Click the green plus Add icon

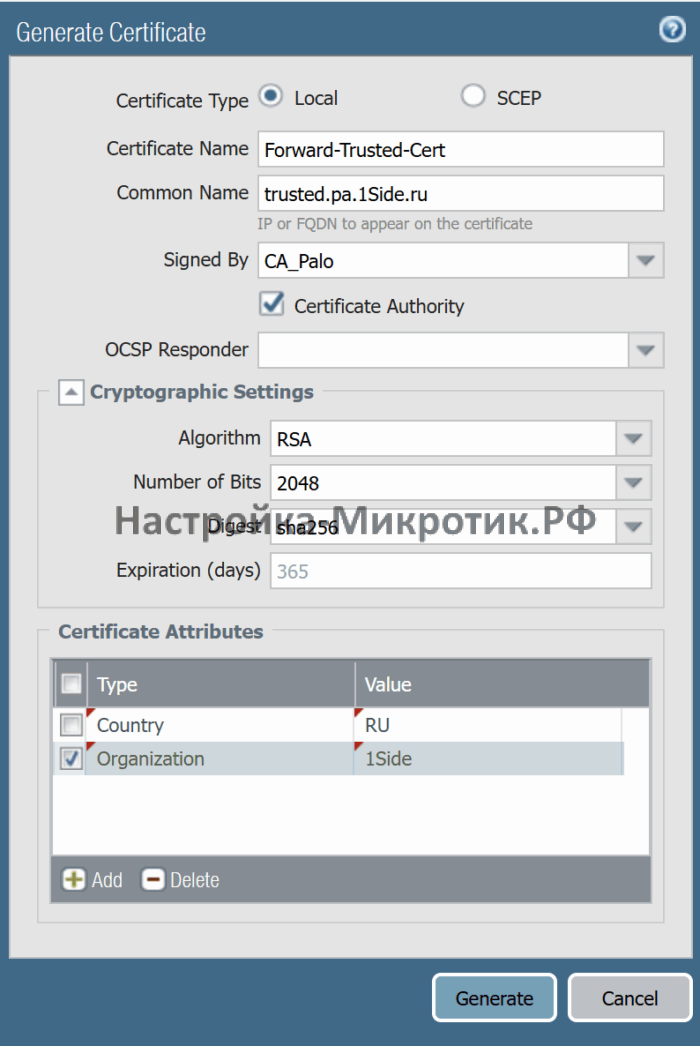74,880
